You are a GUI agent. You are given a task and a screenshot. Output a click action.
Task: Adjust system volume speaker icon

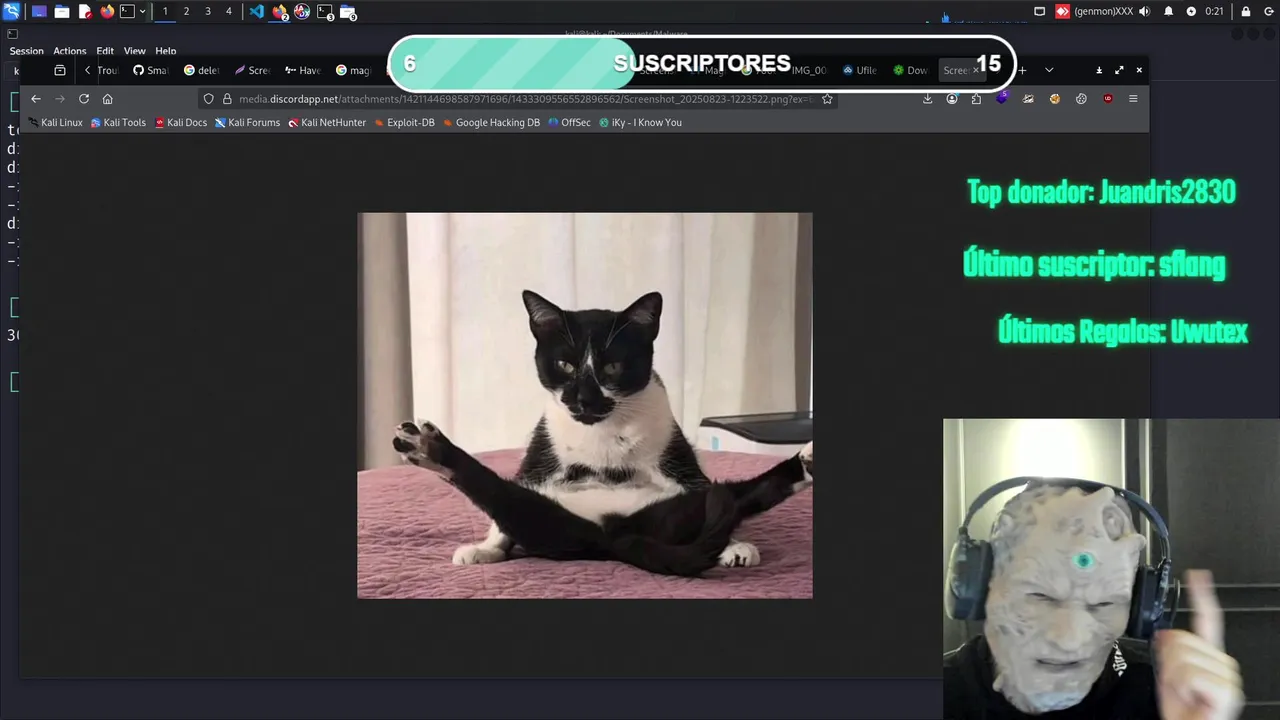point(1144,12)
